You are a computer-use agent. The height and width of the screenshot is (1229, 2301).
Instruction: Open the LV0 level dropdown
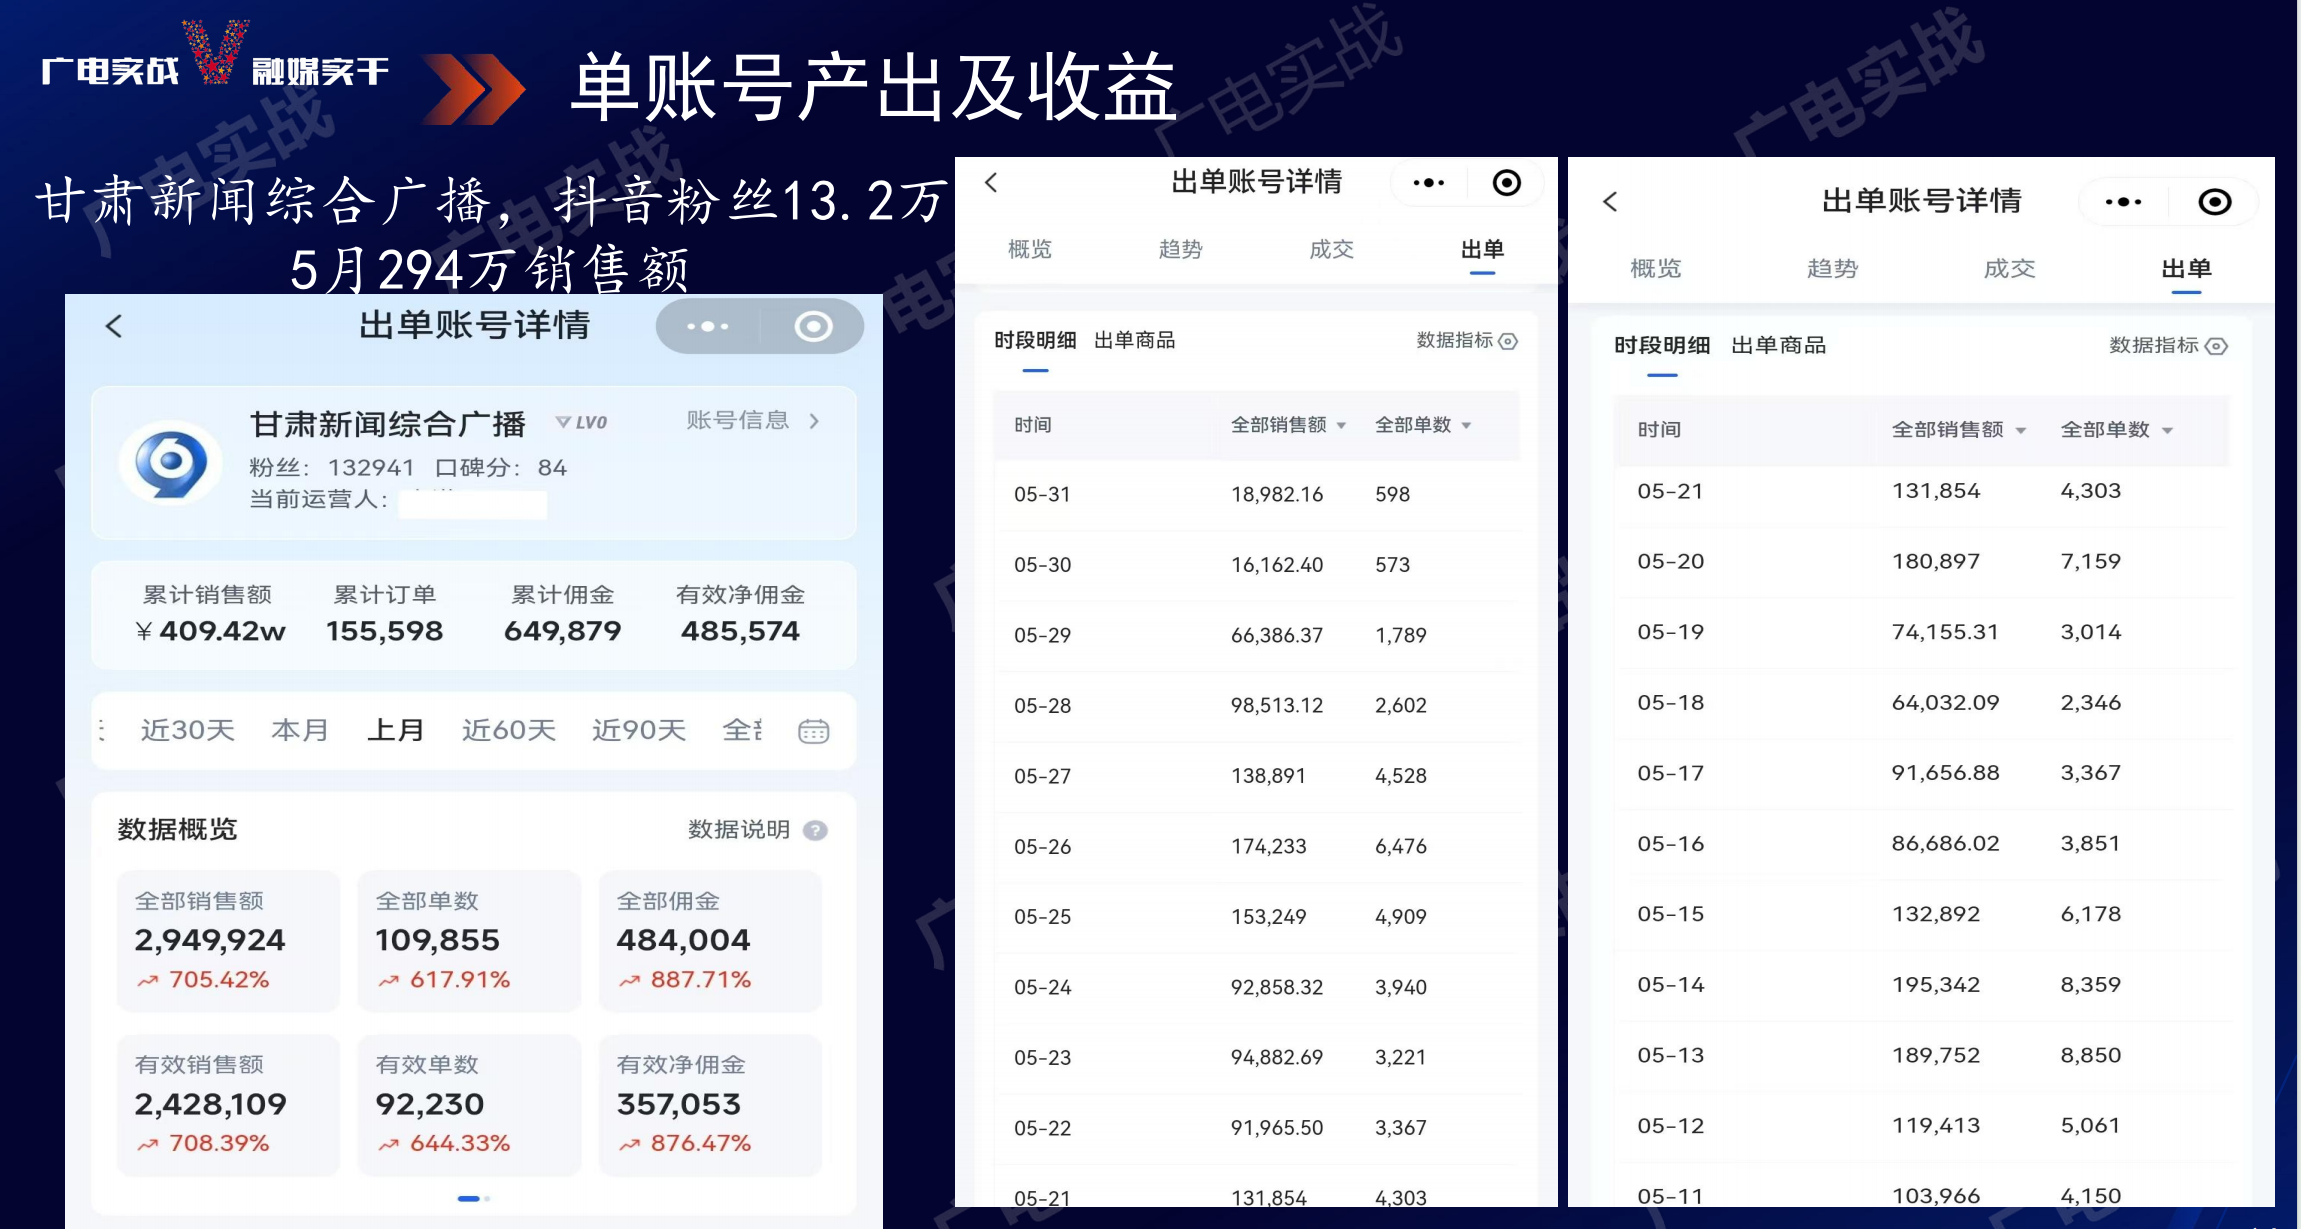click(x=582, y=422)
